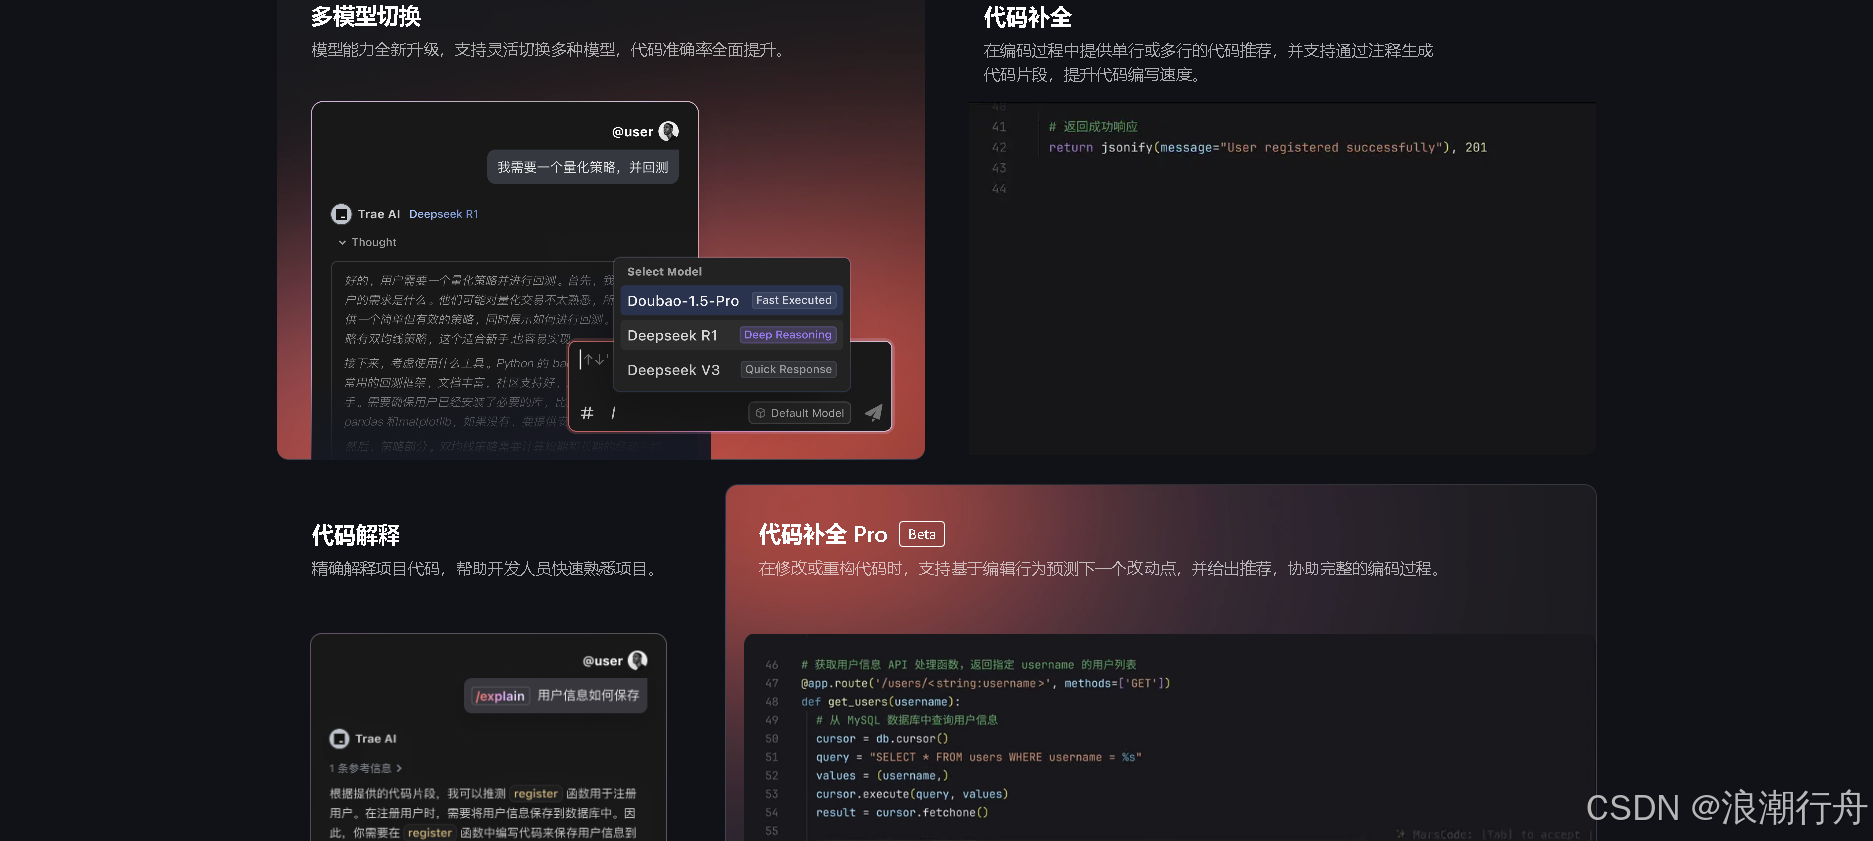This screenshot has height=841, width=1873.
Task: Click the message text 用户信息如何保存
Action: click(x=588, y=695)
